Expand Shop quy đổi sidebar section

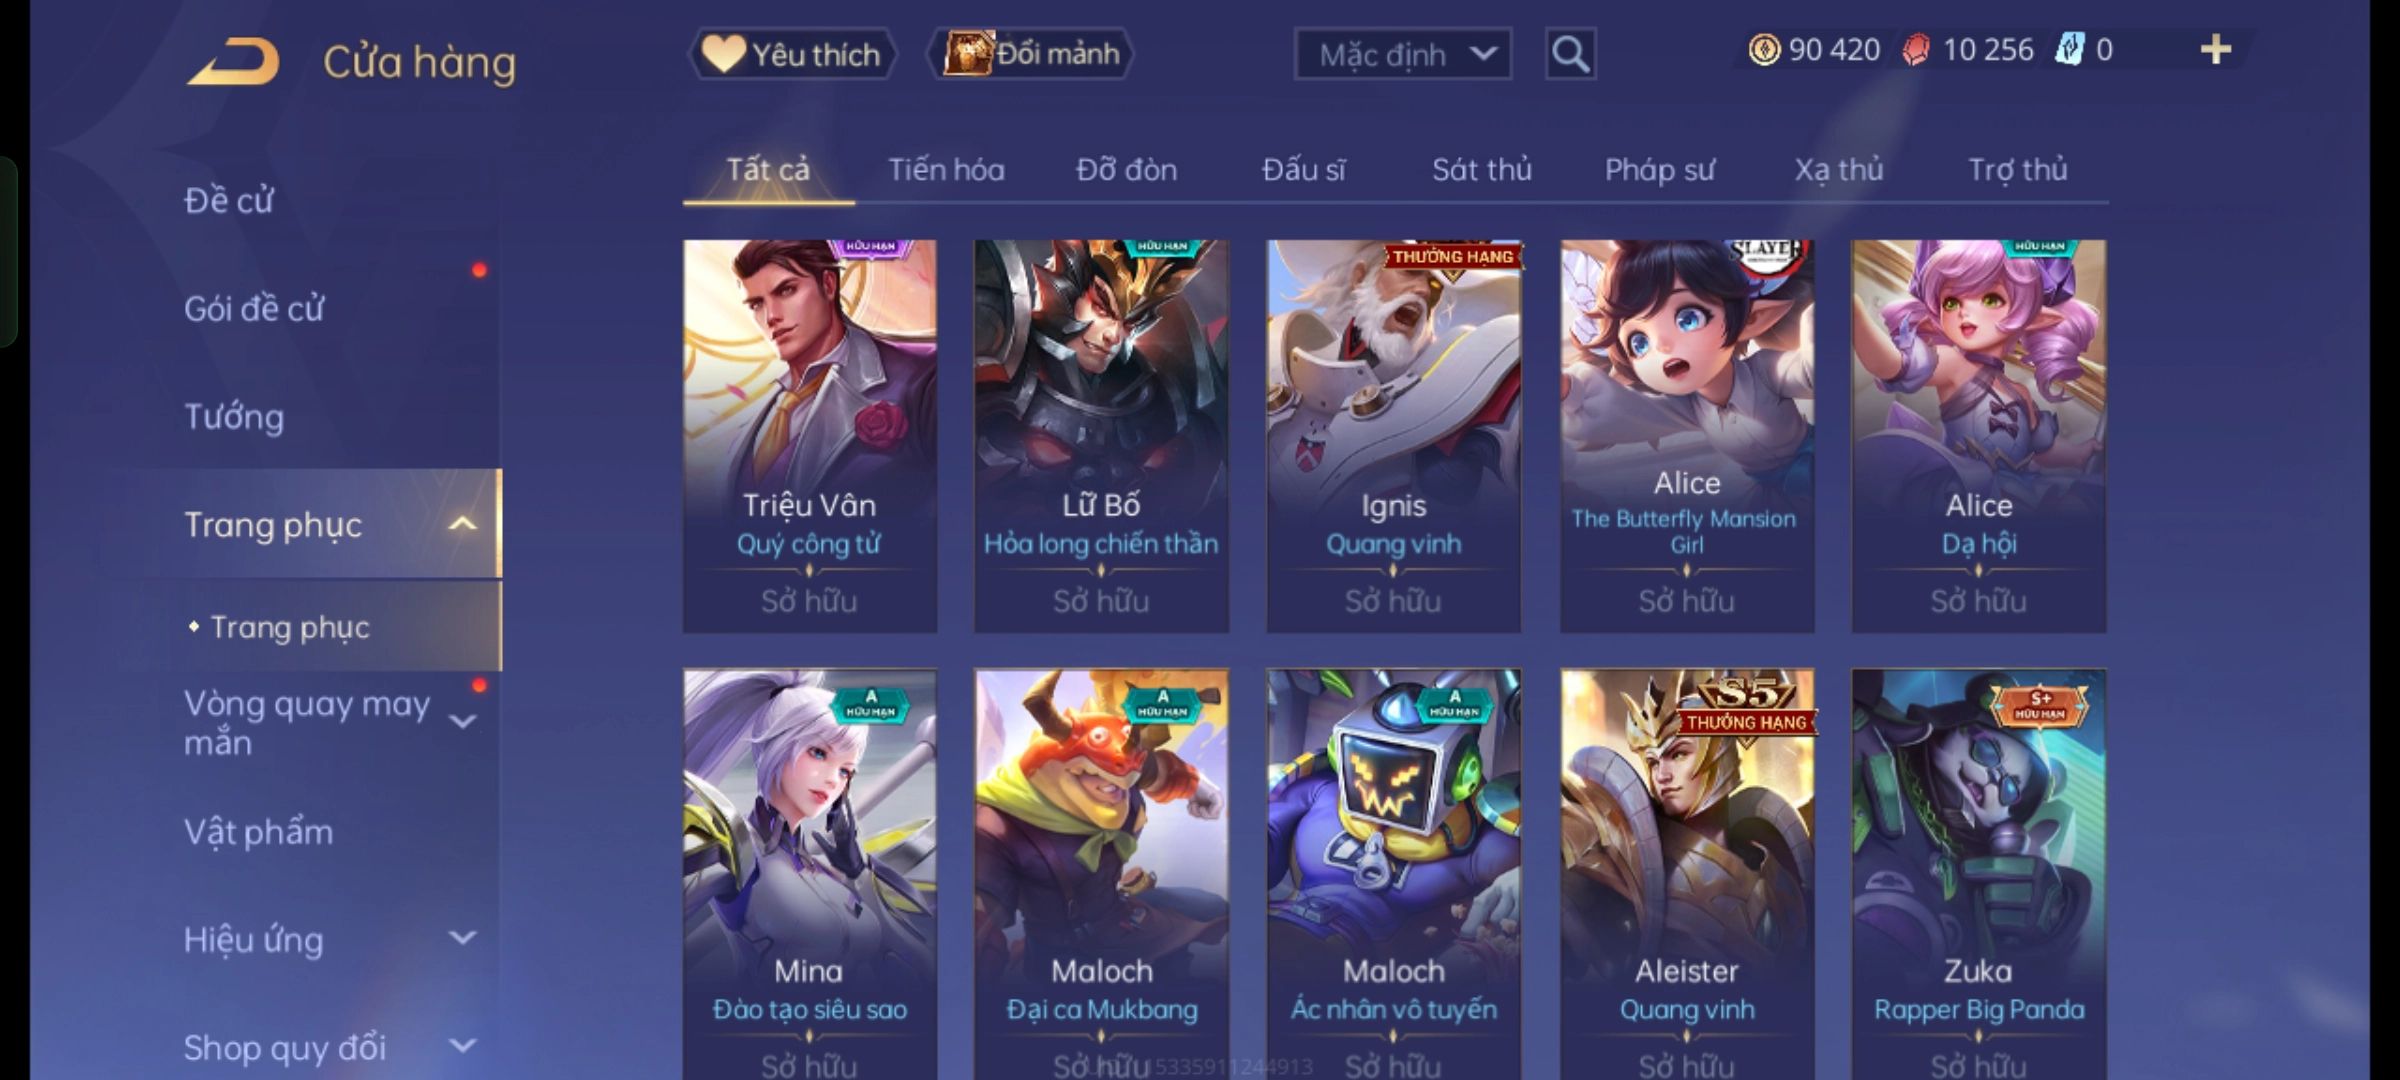pos(462,1046)
